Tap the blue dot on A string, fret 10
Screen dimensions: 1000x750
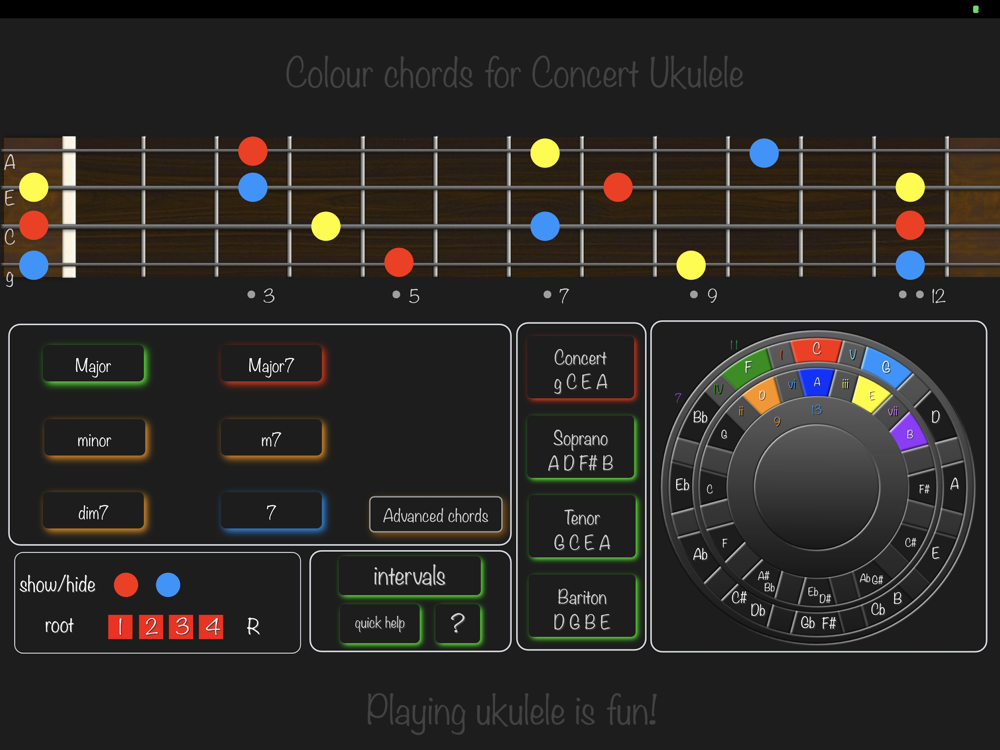(x=764, y=153)
